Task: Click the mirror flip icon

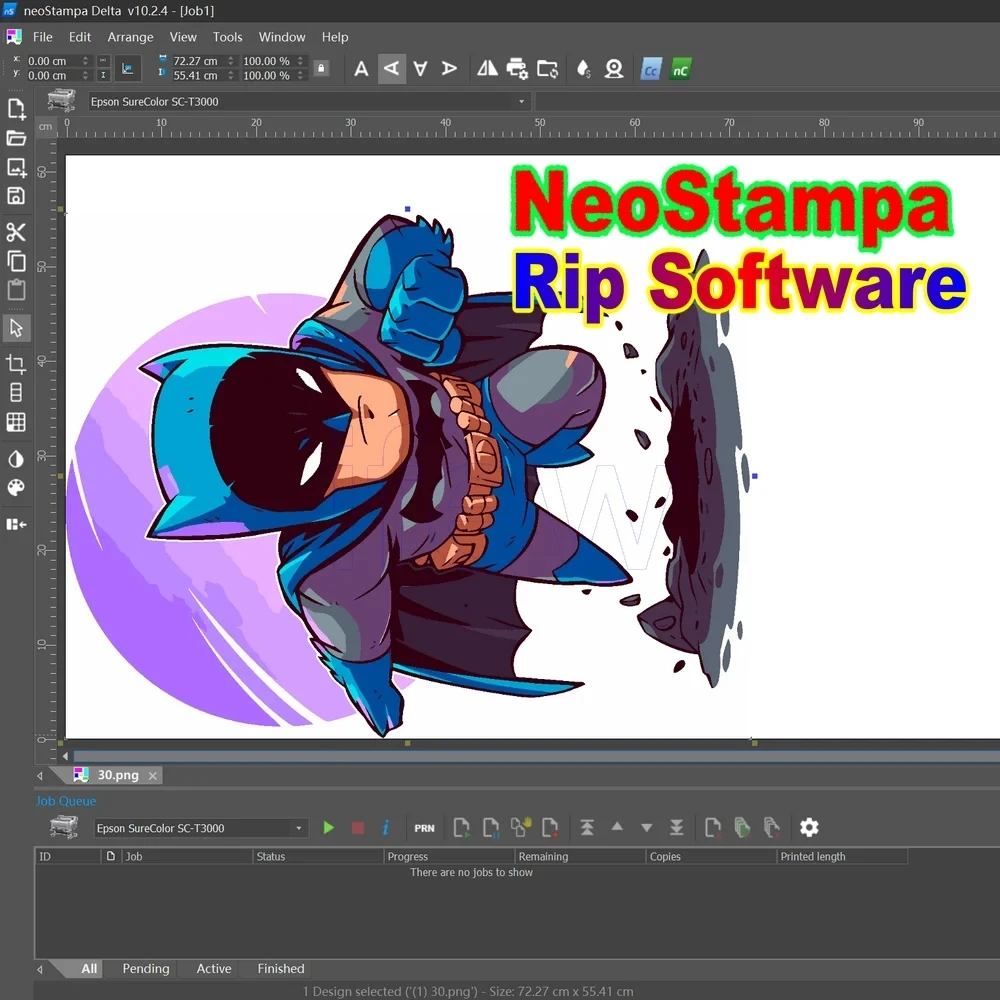Action: [487, 69]
